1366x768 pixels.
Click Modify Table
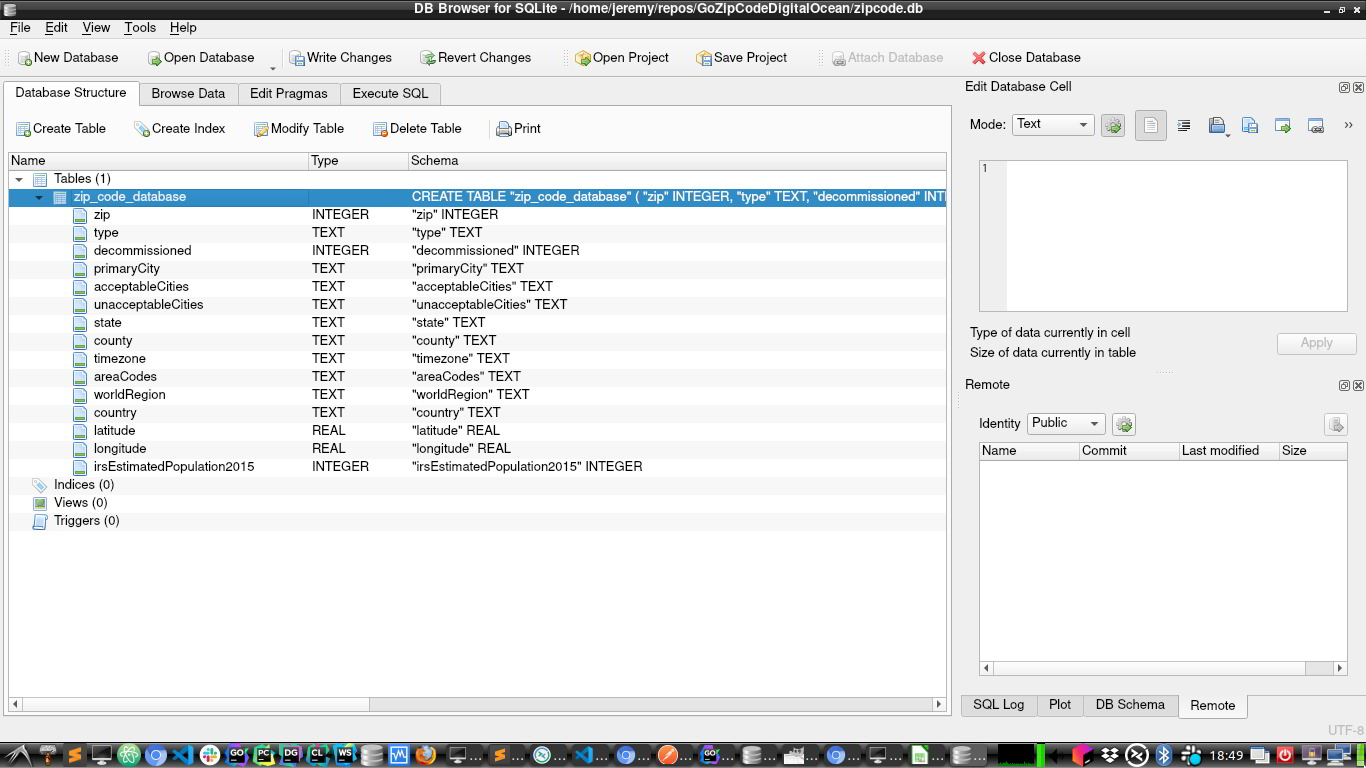click(x=299, y=129)
